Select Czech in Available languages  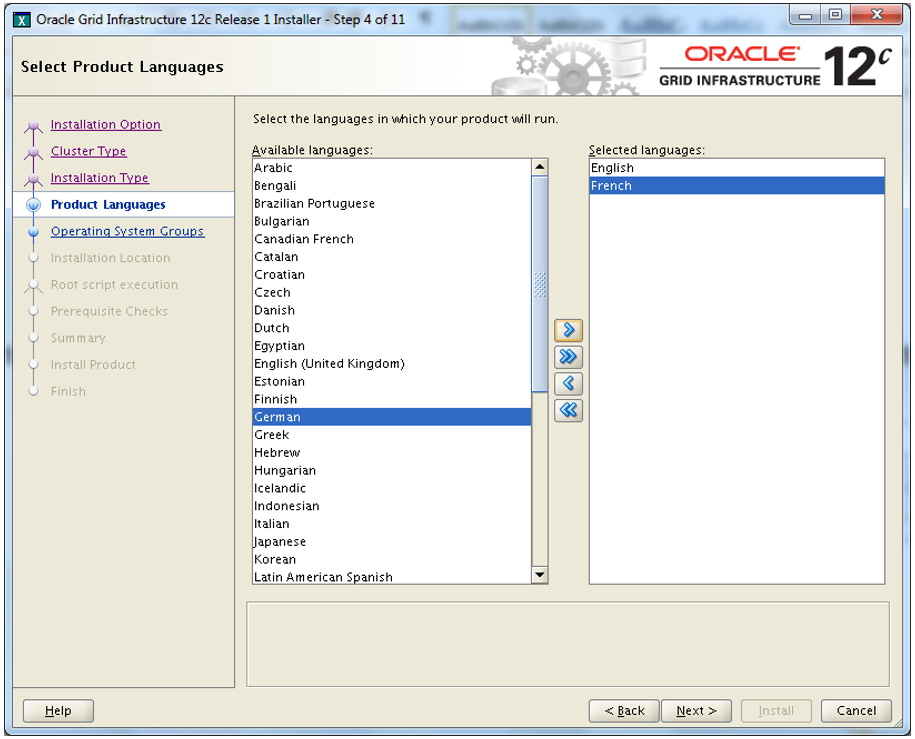[392, 292]
